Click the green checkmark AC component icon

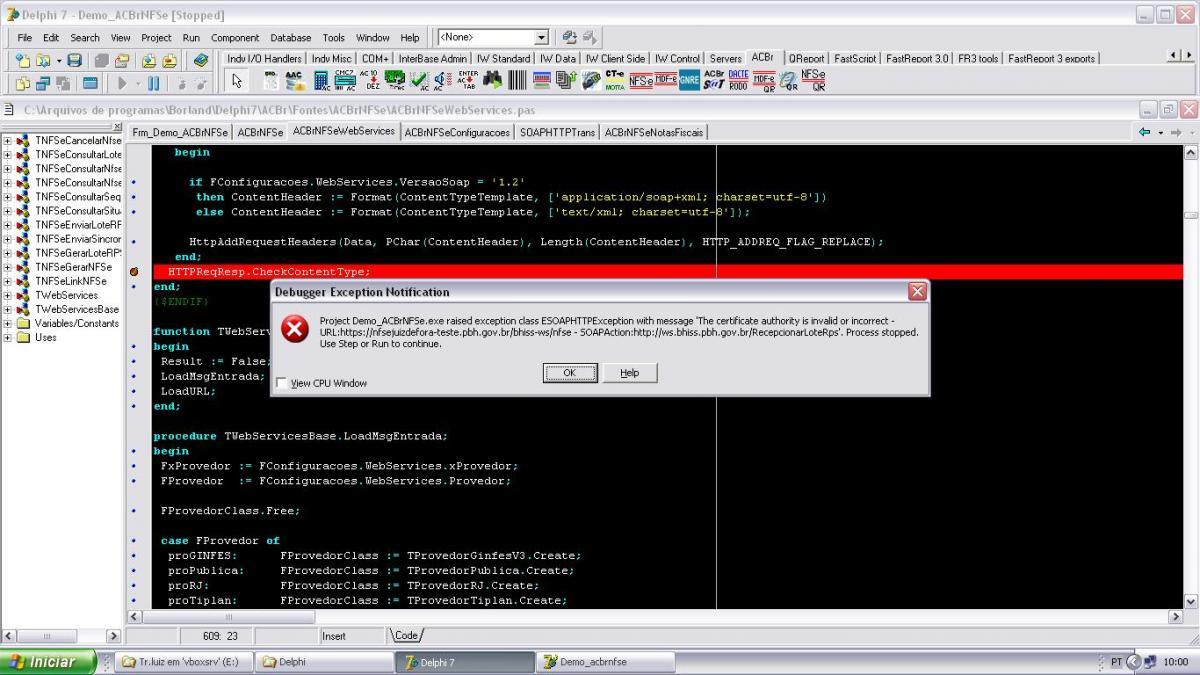point(417,81)
